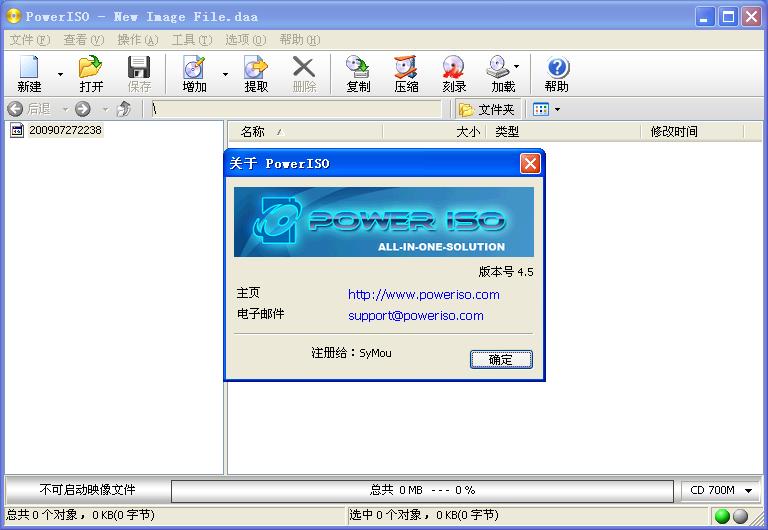Open the 选项(O) menu
The image size is (768, 530).
coord(245,40)
